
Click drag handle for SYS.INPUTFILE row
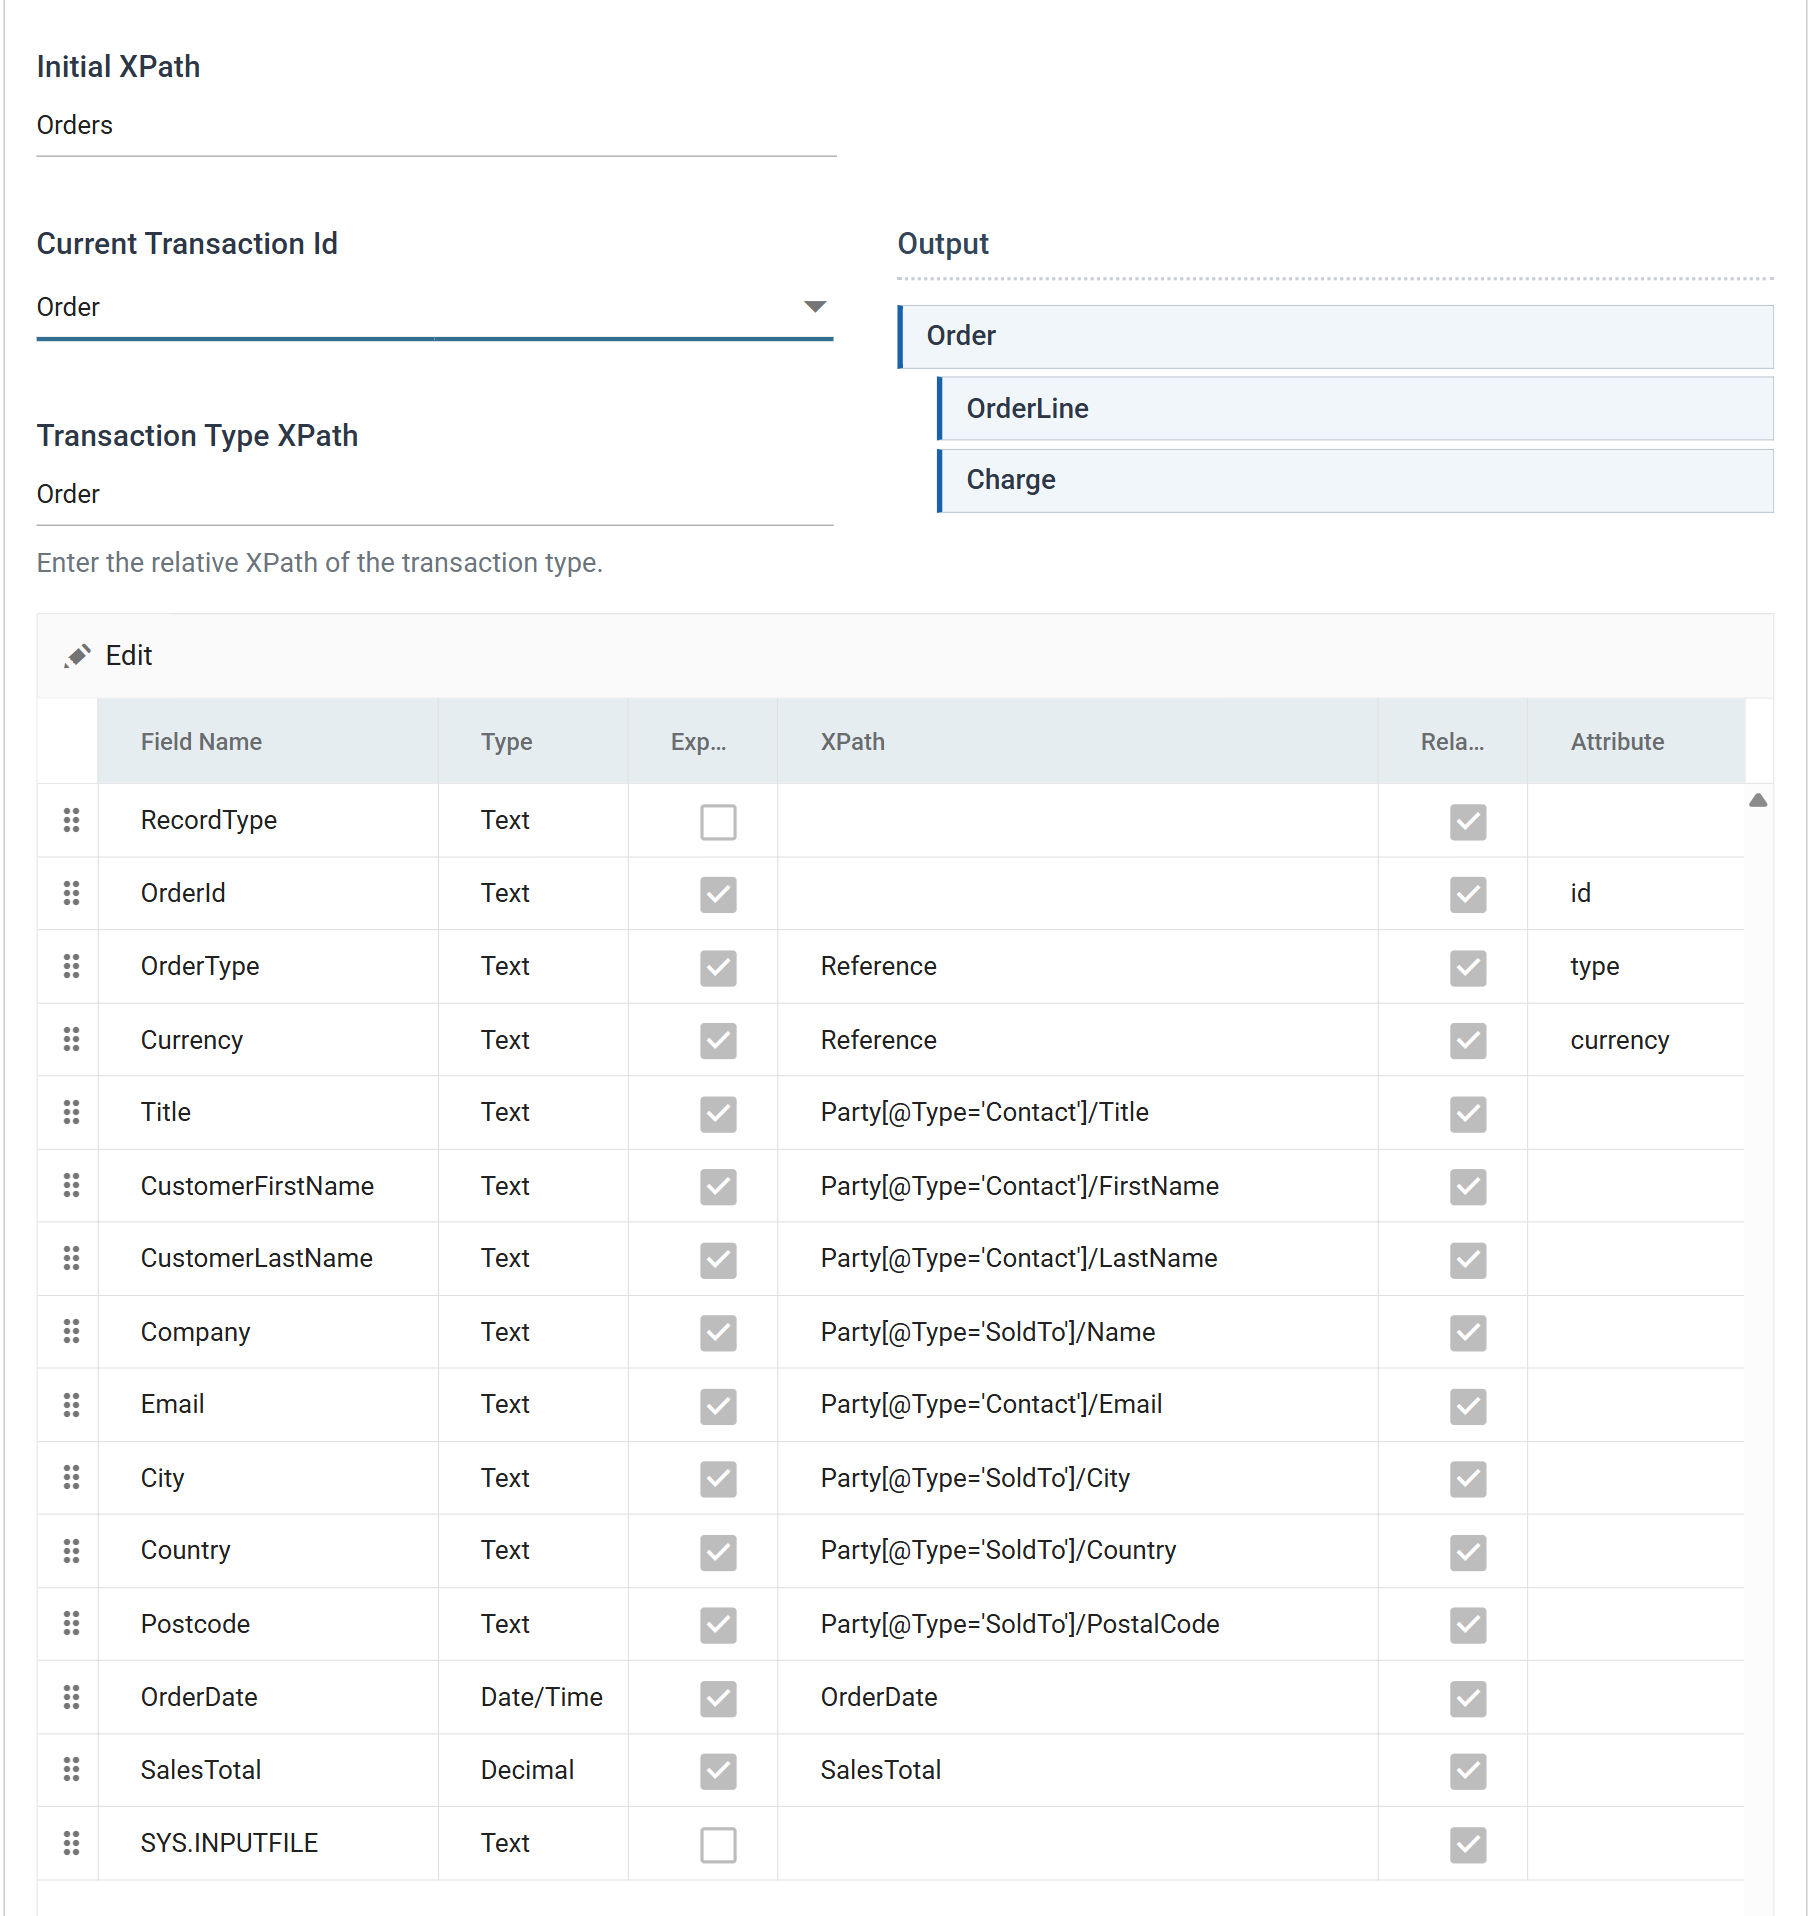(x=71, y=1842)
